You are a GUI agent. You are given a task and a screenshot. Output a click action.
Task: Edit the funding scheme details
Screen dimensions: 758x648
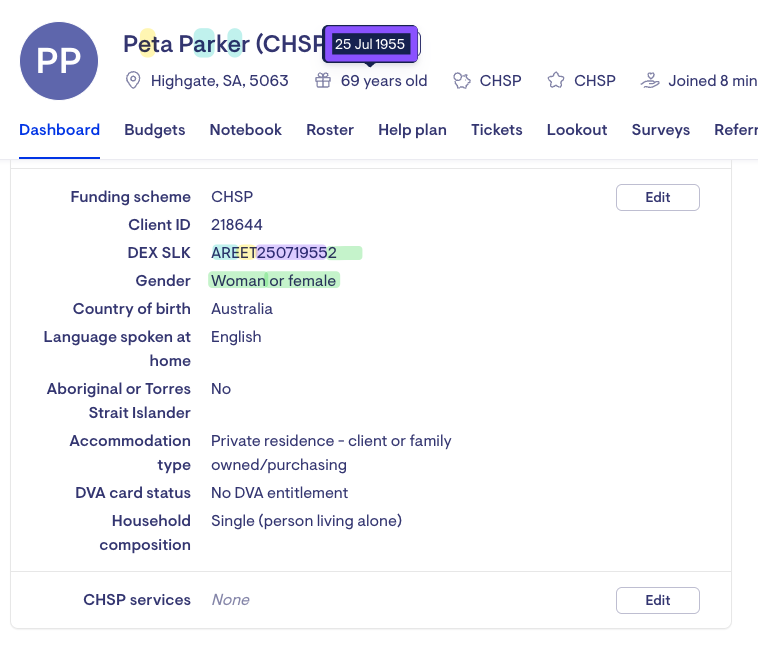coord(658,197)
